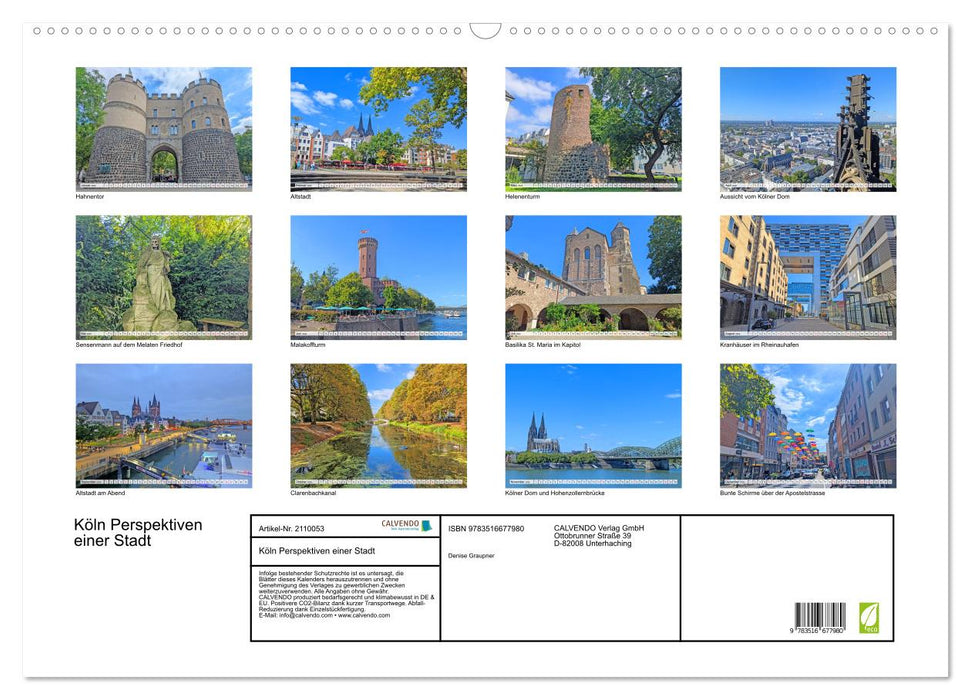Select the Hahnentor photo thumbnail
The width and height of the screenshot is (971, 700).
(164, 128)
